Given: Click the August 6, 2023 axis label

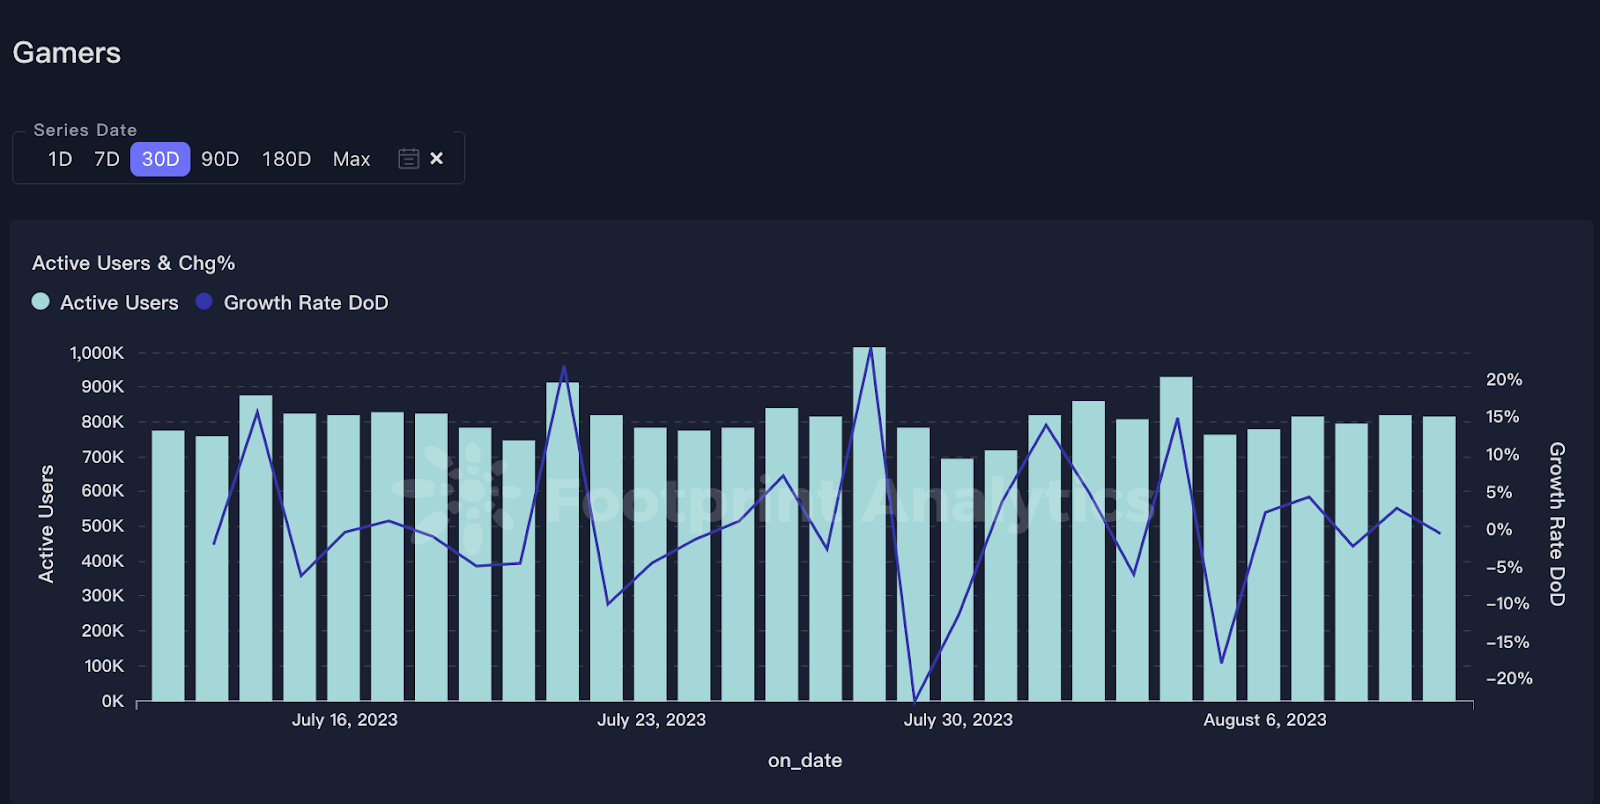Looking at the screenshot, I should pyautogui.click(x=1265, y=720).
